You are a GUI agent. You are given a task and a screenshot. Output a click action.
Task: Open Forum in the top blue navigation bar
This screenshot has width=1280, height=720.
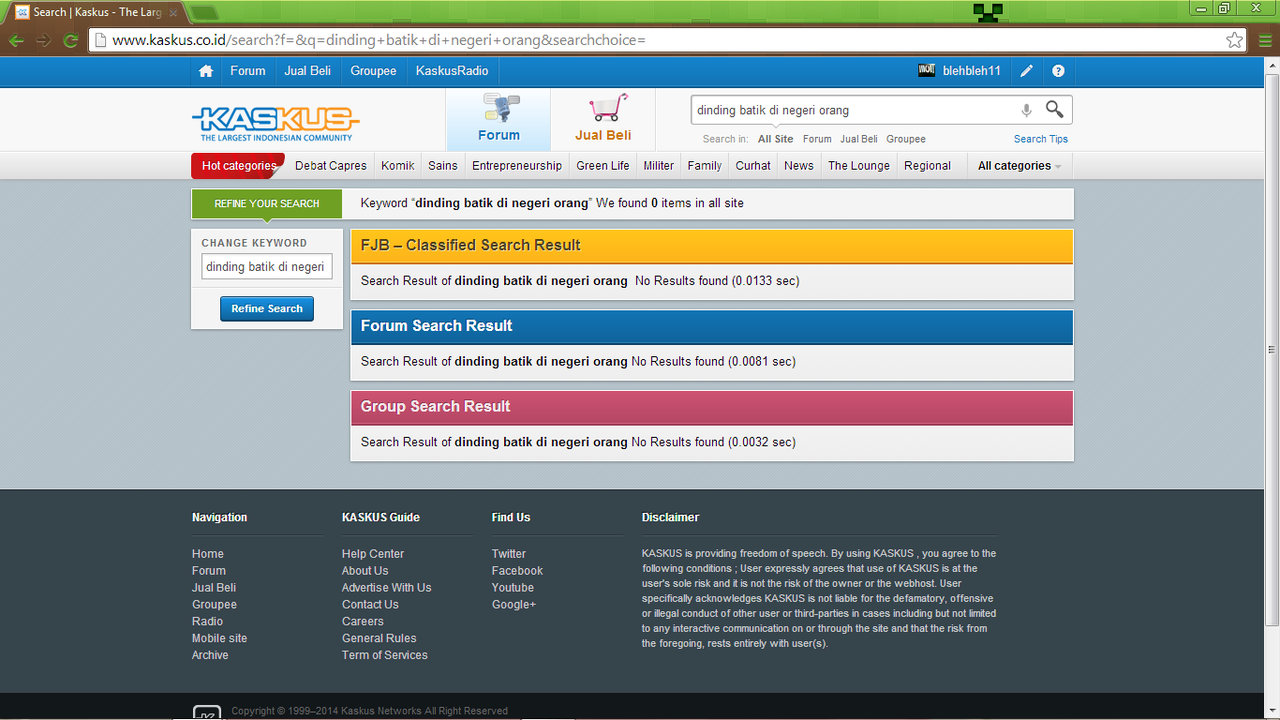click(x=248, y=71)
